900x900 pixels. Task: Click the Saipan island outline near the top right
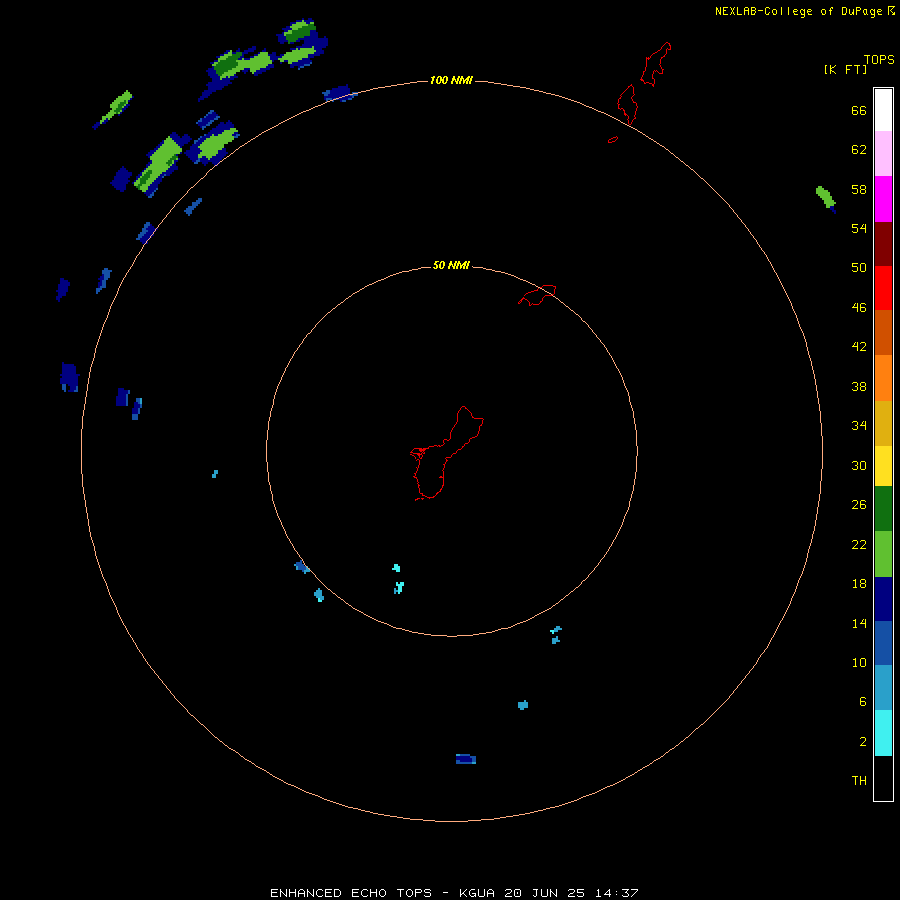[655, 64]
